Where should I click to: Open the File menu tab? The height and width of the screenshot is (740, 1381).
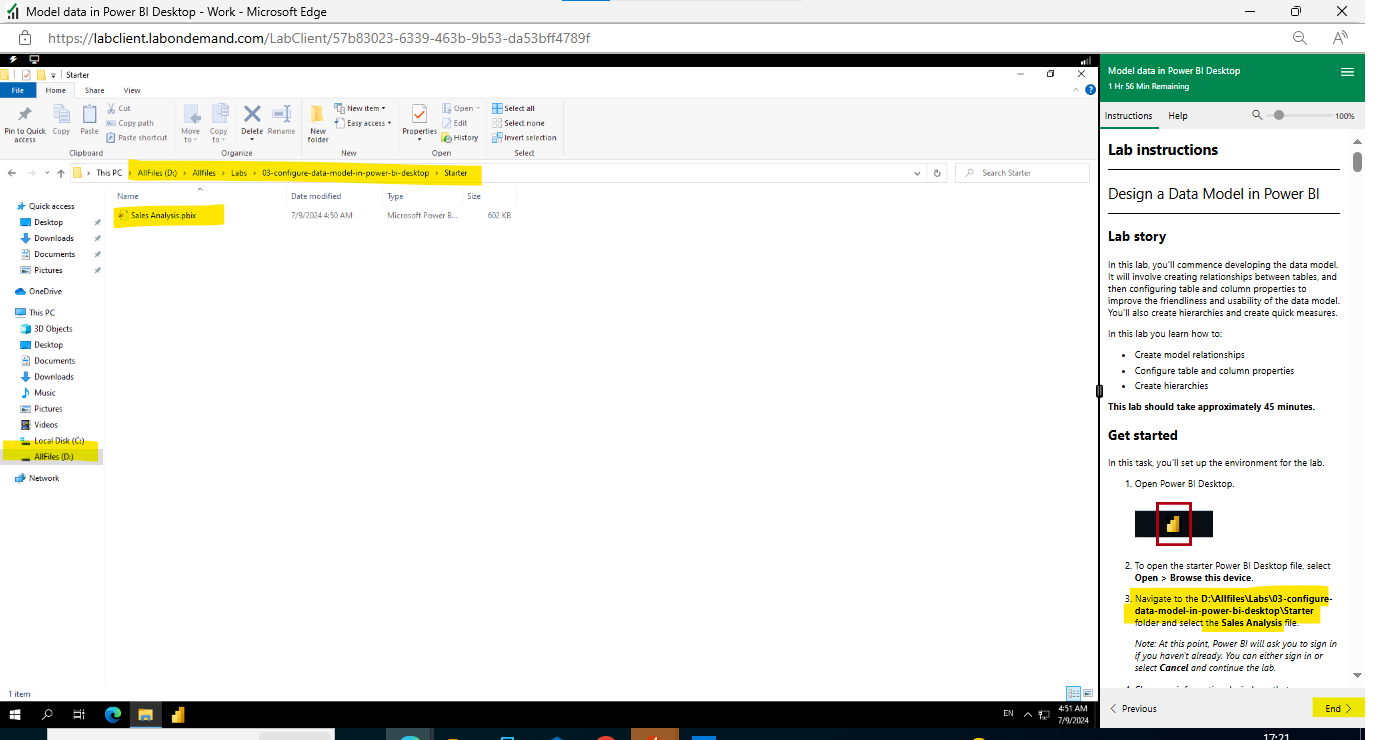pyautogui.click(x=17, y=90)
